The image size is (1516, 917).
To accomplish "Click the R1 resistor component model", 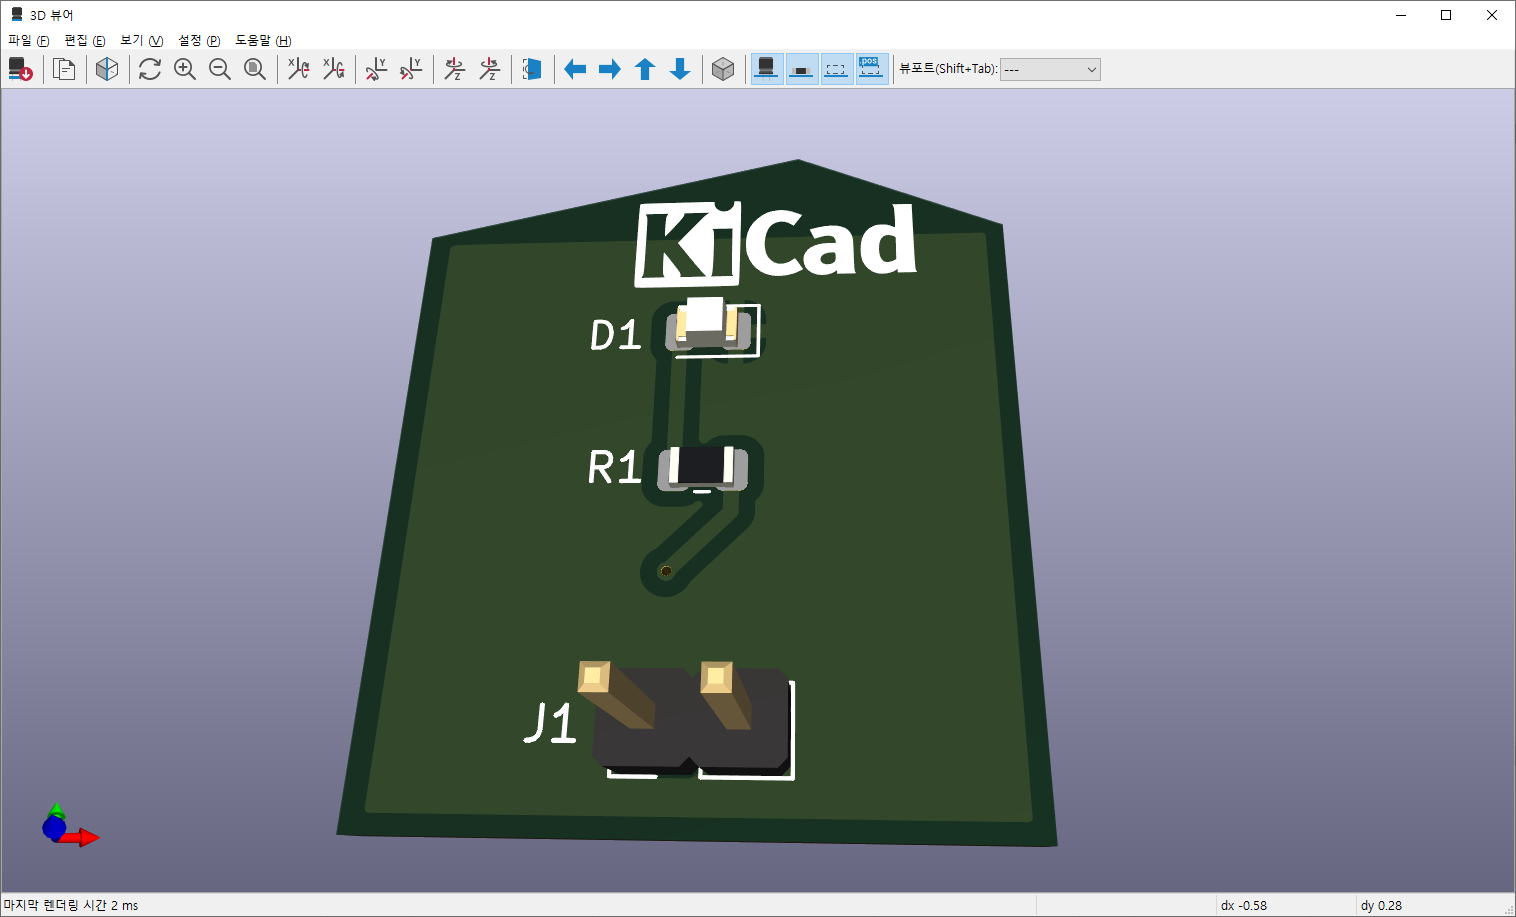I will (x=702, y=468).
